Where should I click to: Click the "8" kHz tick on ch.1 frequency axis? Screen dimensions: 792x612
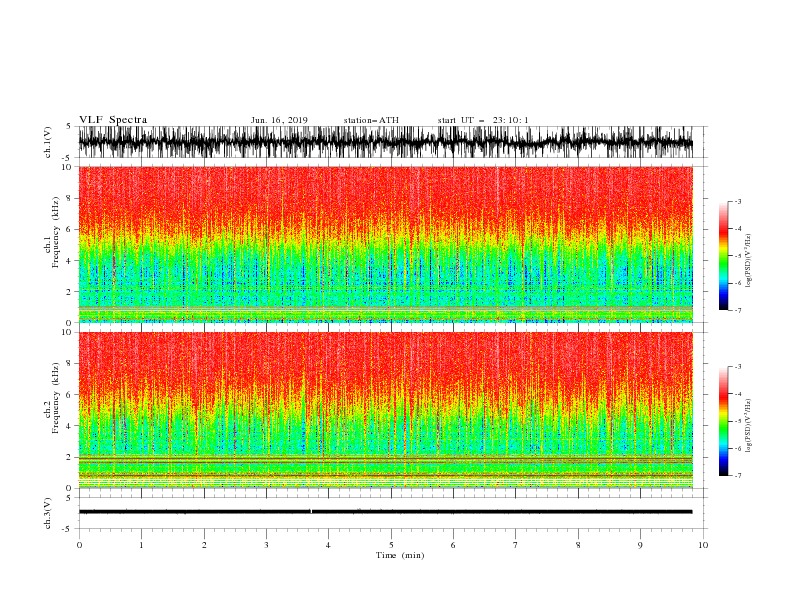(x=69, y=198)
